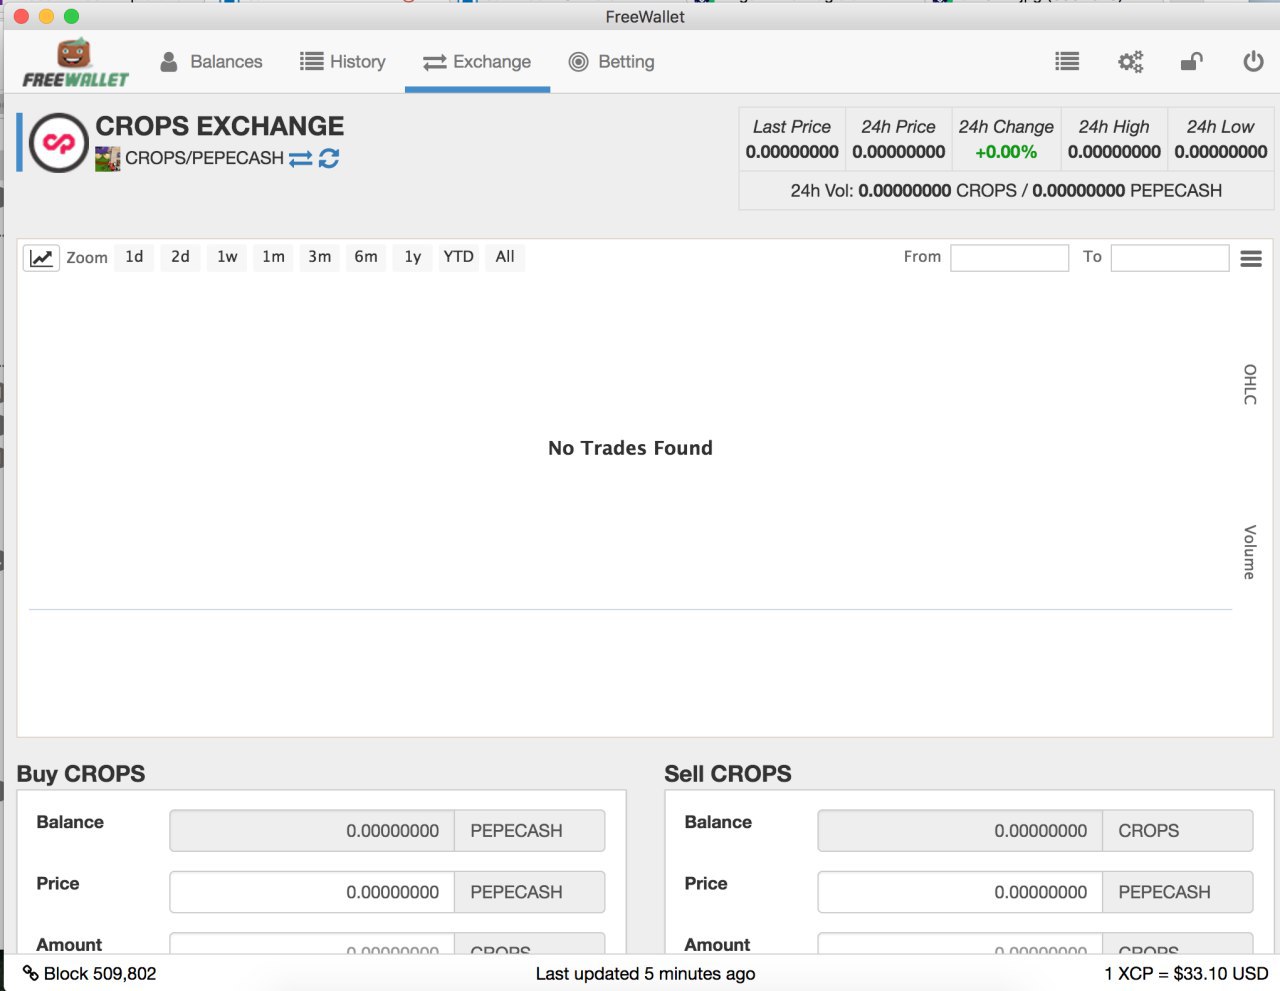Set chart zoom to 2d
The image size is (1280, 991).
(x=180, y=257)
